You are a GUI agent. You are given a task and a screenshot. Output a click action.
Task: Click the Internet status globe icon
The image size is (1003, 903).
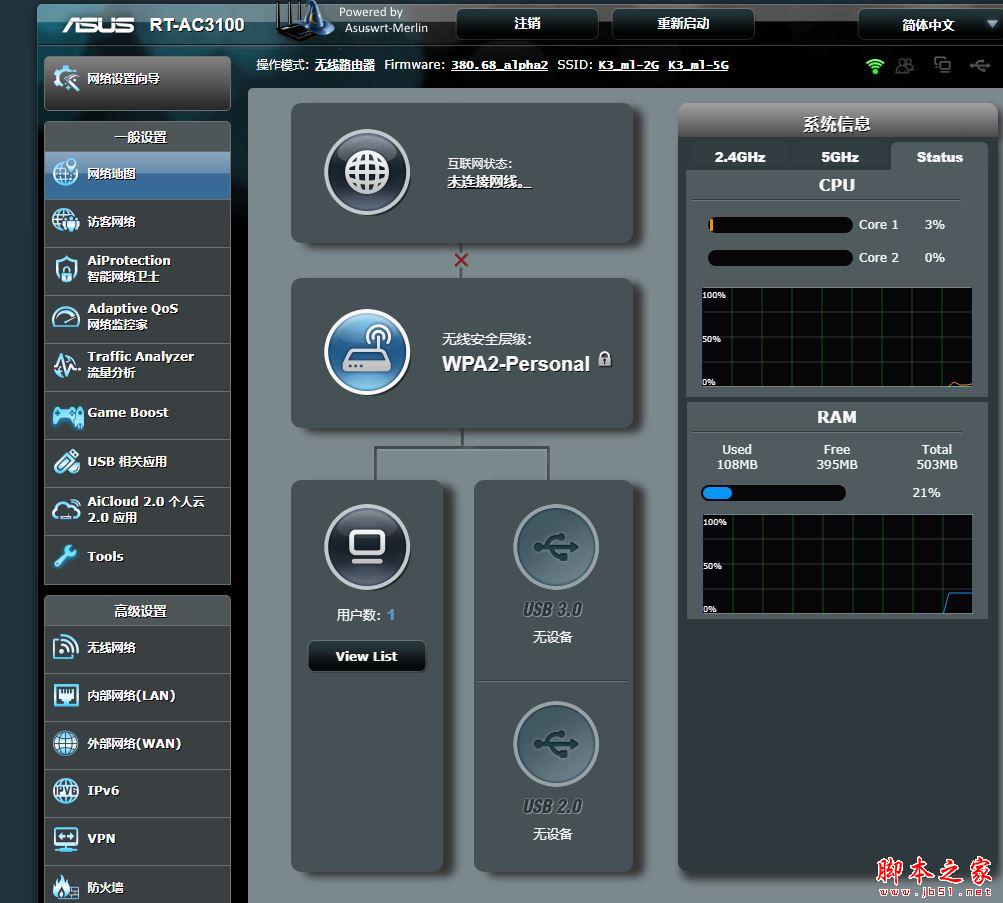click(367, 172)
